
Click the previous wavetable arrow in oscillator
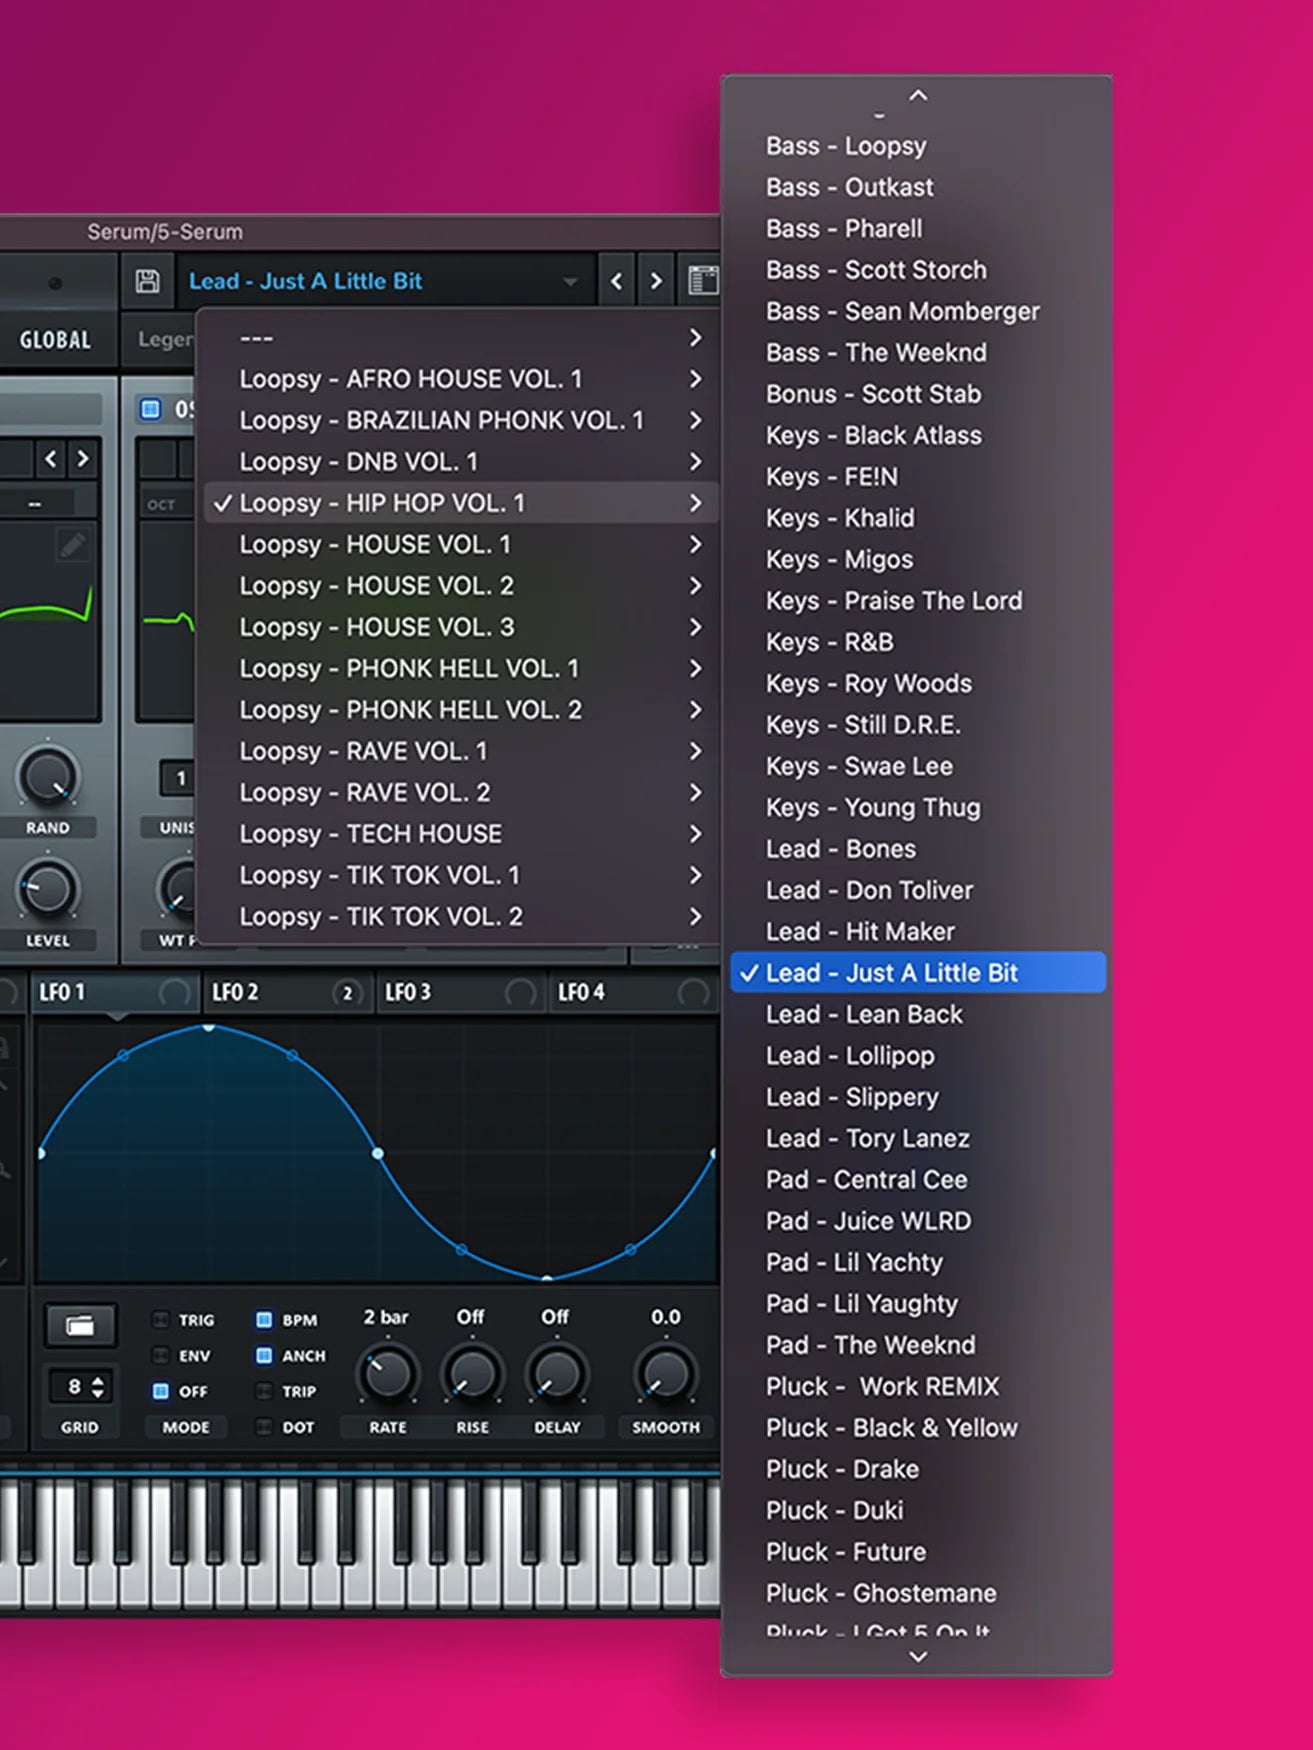pos(50,459)
